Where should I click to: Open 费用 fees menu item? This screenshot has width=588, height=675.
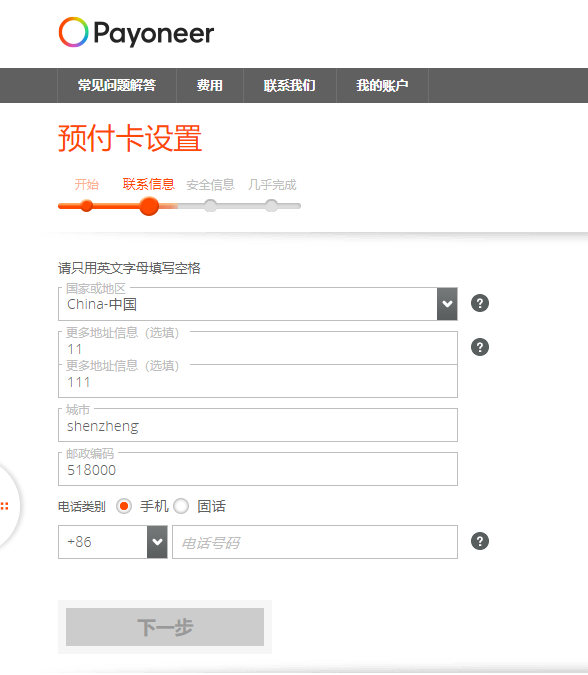click(x=210, y=85)
